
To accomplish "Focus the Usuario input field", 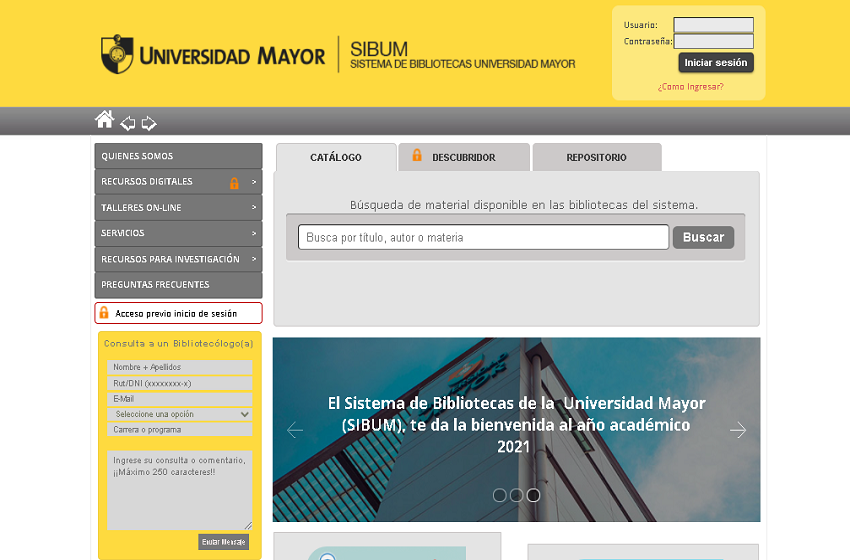I will tap(713, 25).
